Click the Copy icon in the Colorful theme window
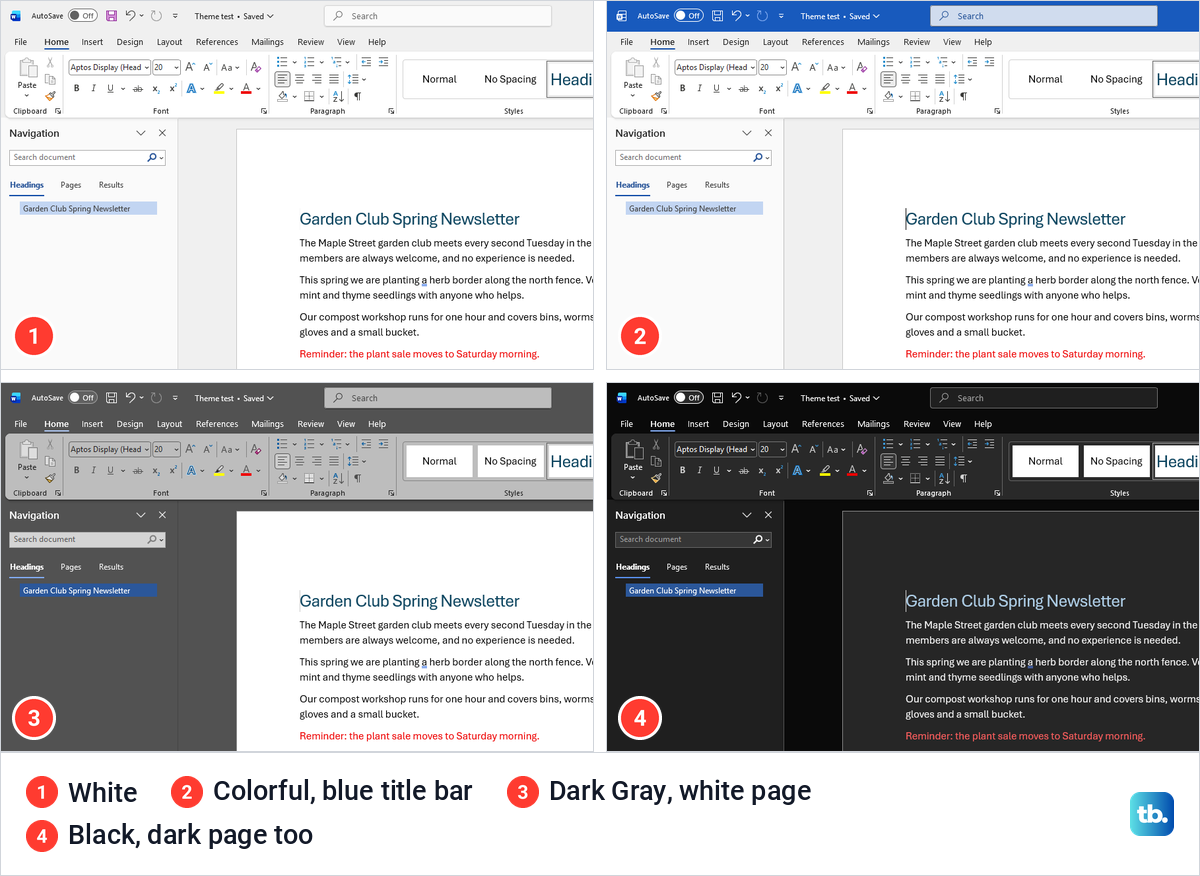This screenshot has height=876, width=1200. pos(656,79)
